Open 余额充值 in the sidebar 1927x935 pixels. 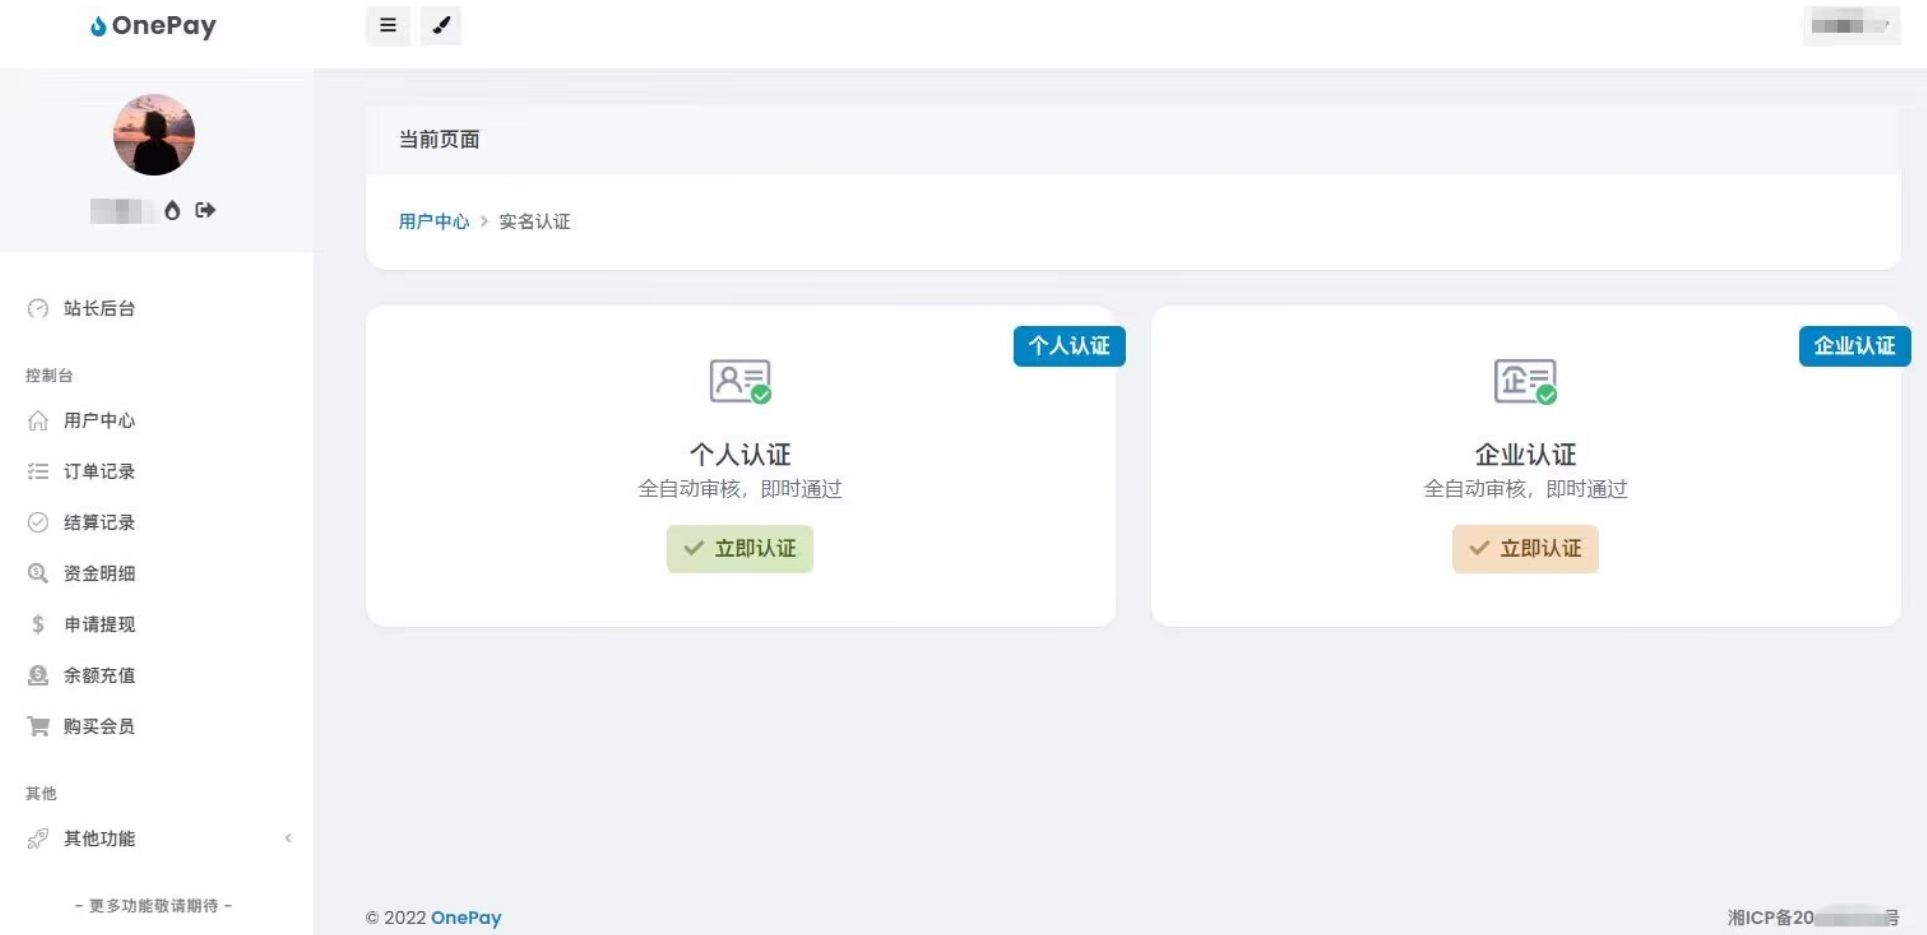99,675
